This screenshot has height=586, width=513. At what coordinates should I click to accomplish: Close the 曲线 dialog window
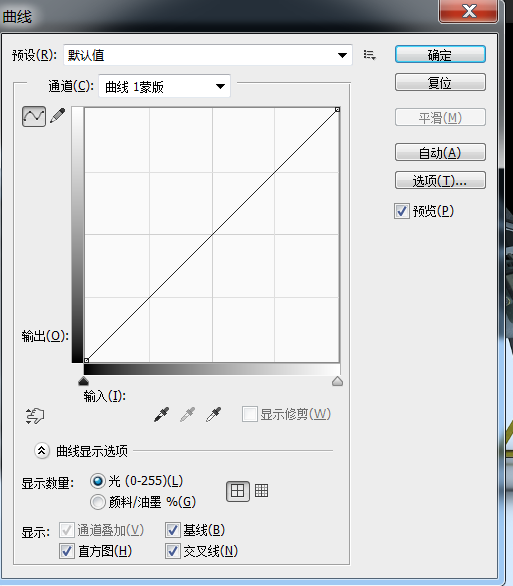click(469, 11)
